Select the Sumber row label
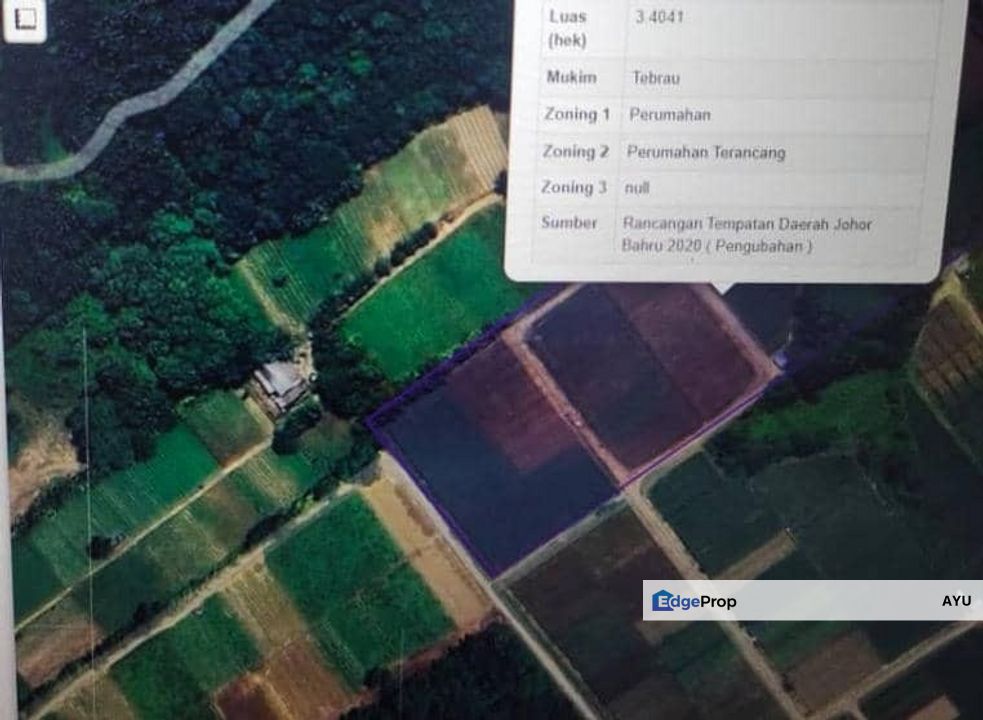The image size is (983, 720). [x=569, y=222]
